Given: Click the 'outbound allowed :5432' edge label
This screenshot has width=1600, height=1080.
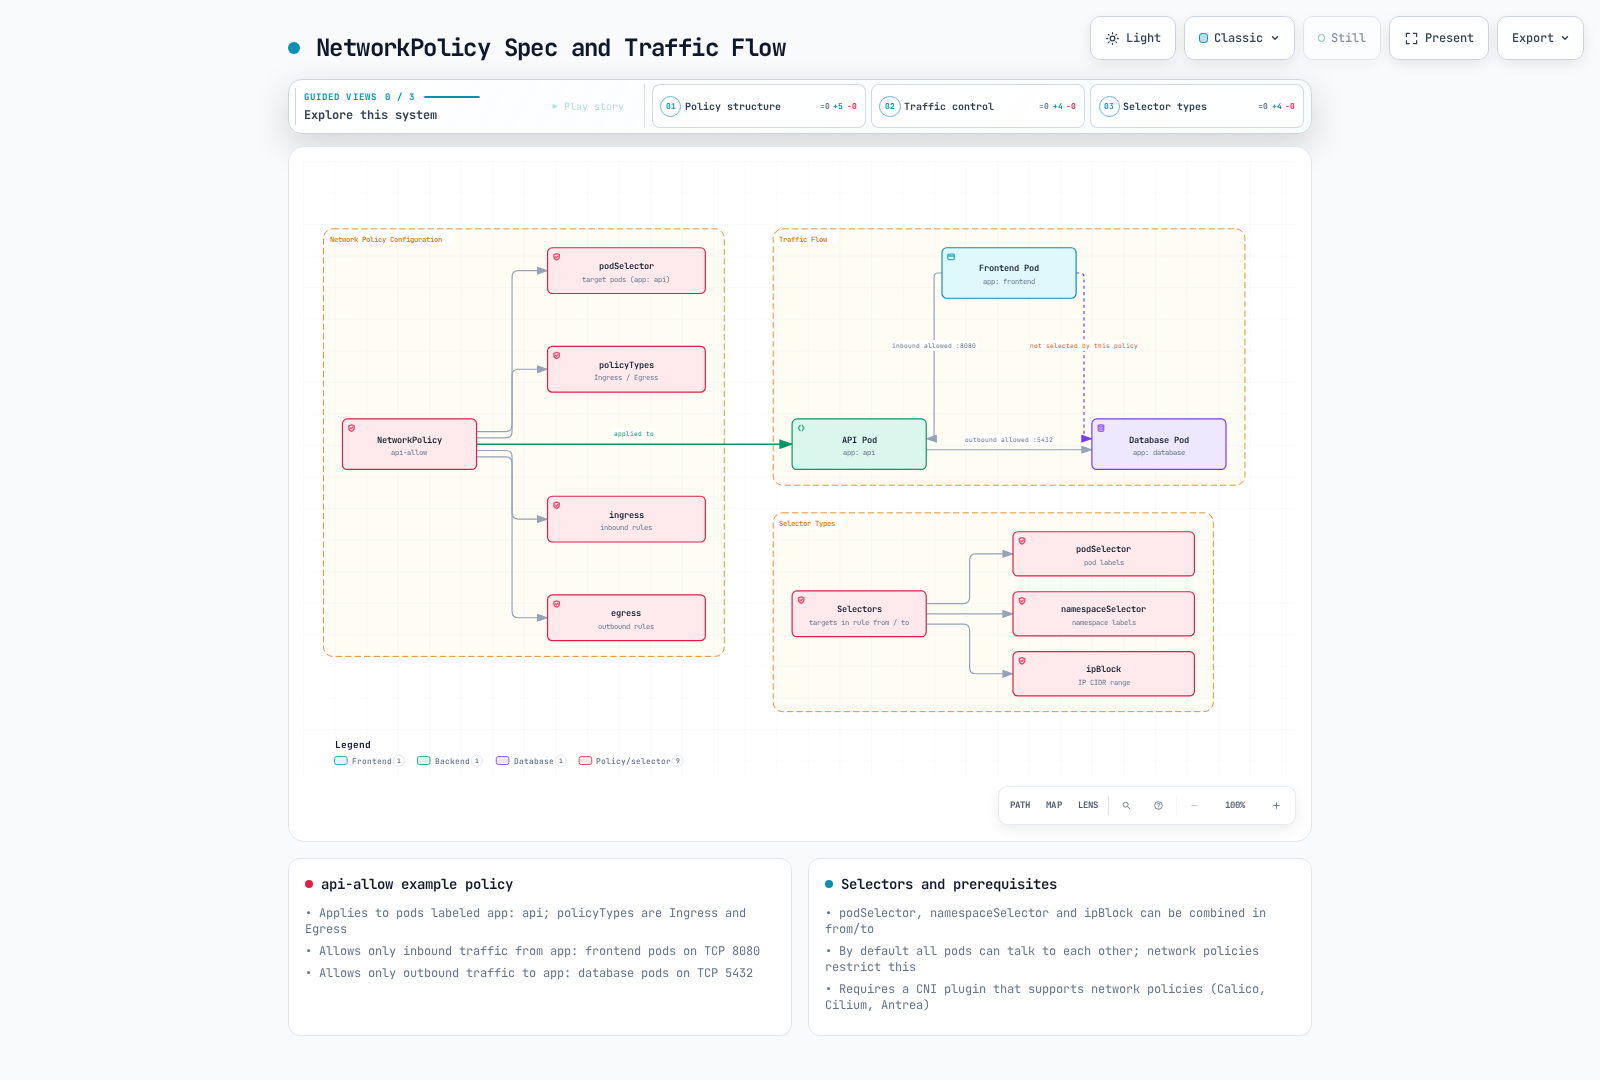Looking at the screenshot, I should (x=1009, y=440).
